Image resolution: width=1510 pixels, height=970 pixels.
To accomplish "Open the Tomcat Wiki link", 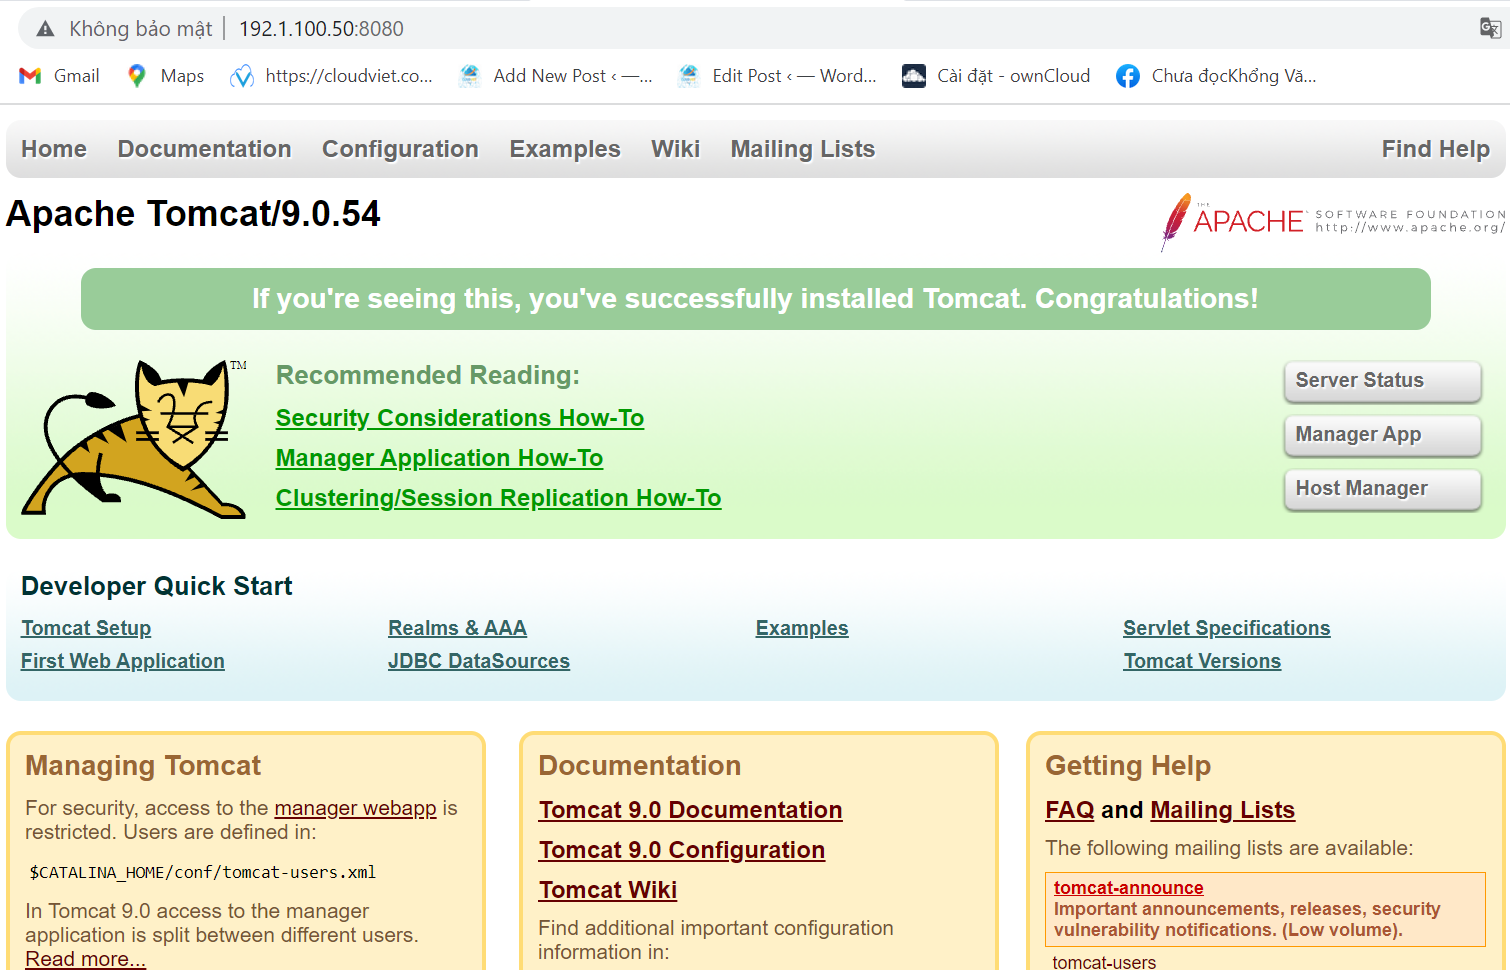I will point(608,890).
